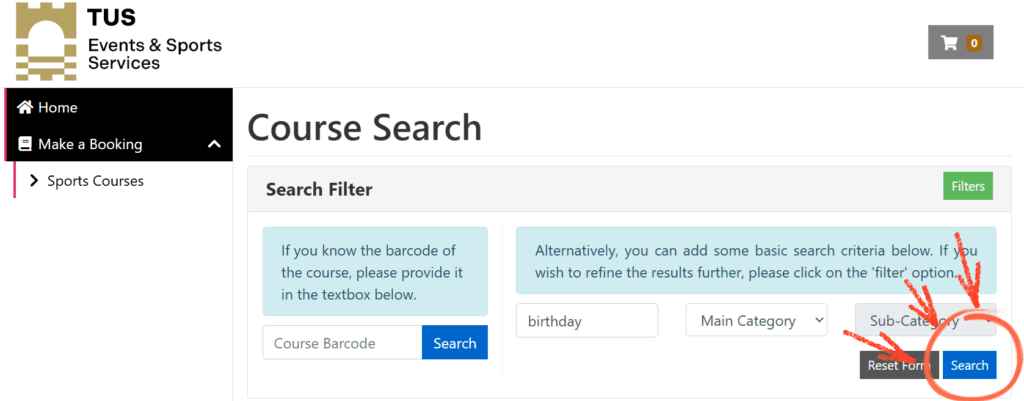This screenshot has width=1024, height=401.
Task: Go to the Home menu item
Action: pyautogui.click(x=58, y=107)
